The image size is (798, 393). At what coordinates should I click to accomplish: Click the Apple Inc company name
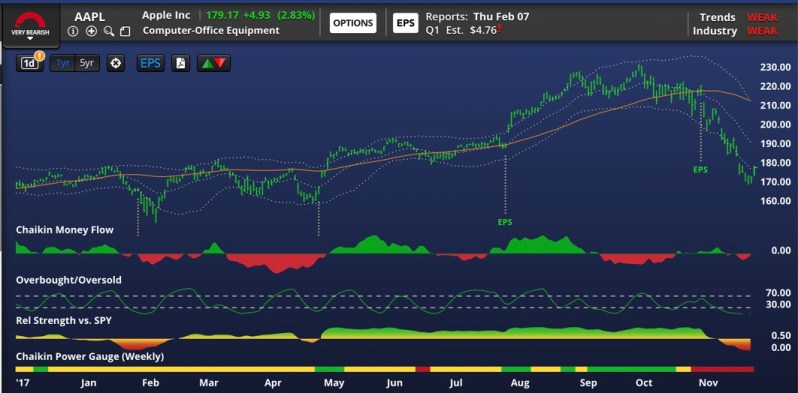[x=166, y=15]
